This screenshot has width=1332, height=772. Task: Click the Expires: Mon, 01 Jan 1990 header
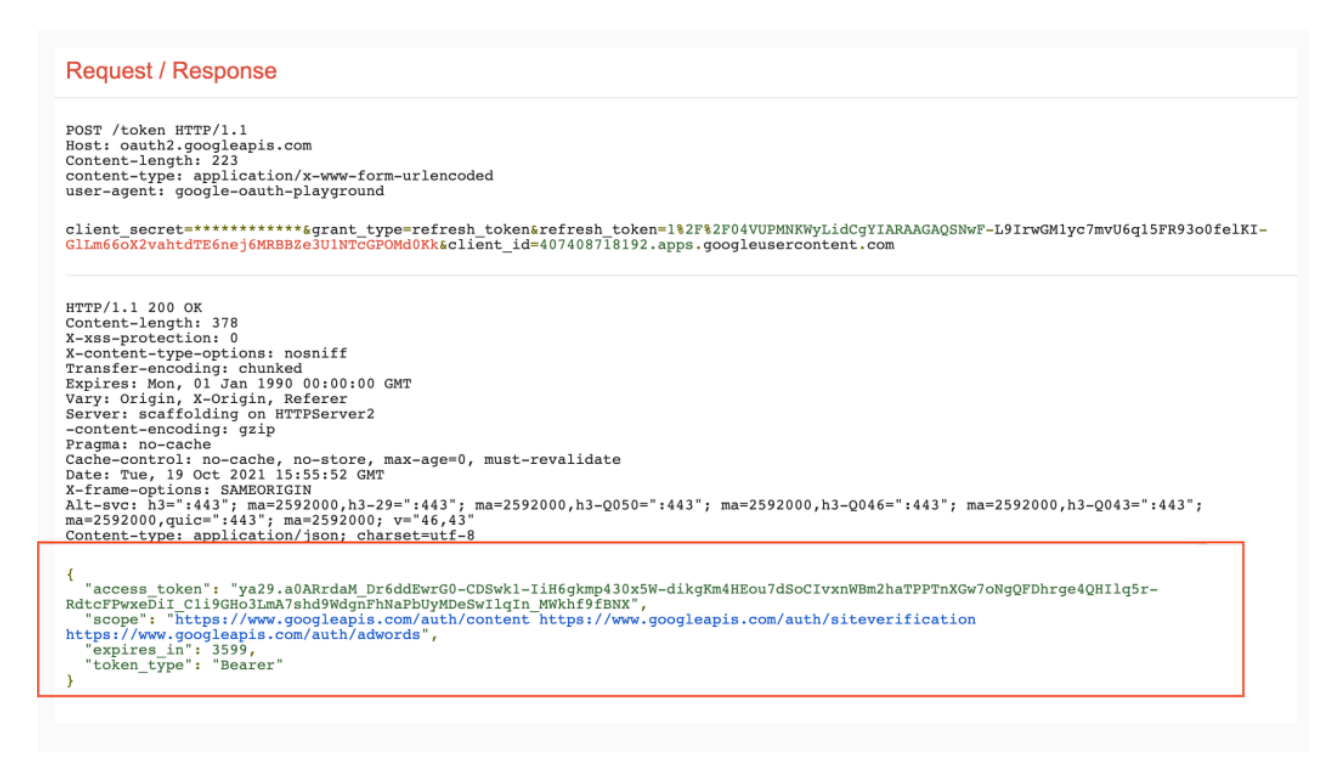point(238,384)
